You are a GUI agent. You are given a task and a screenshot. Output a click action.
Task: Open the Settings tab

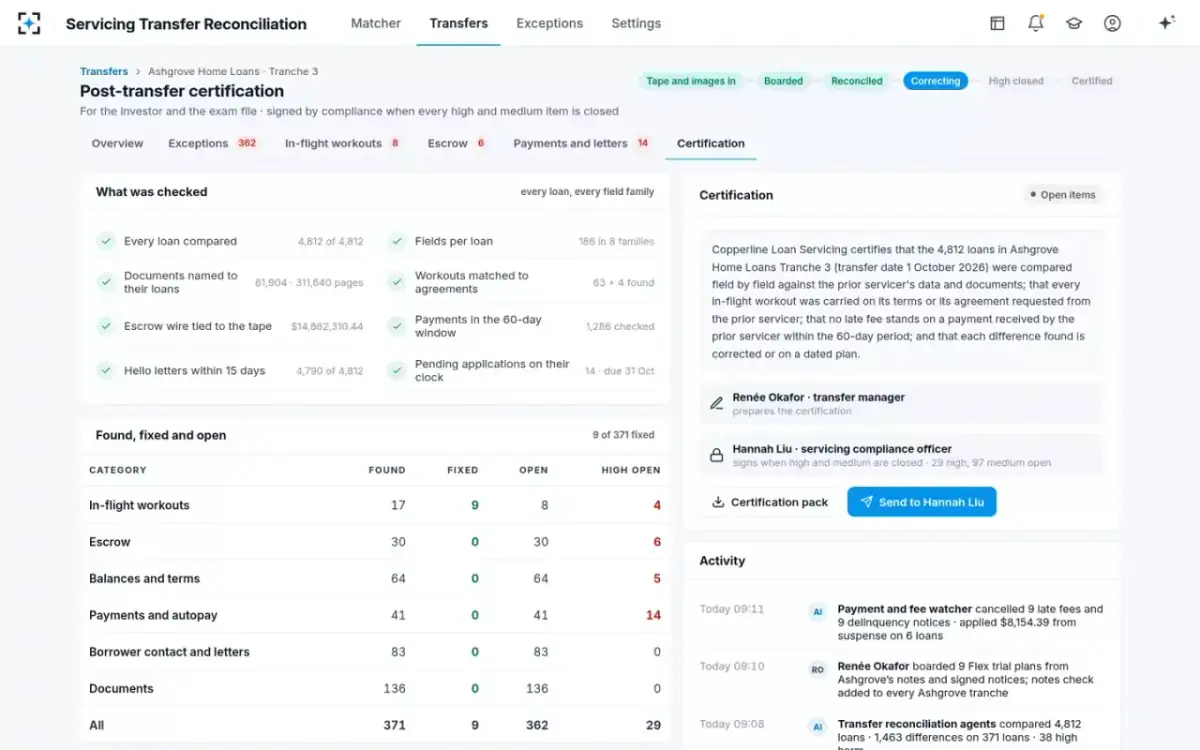(636, 23)
